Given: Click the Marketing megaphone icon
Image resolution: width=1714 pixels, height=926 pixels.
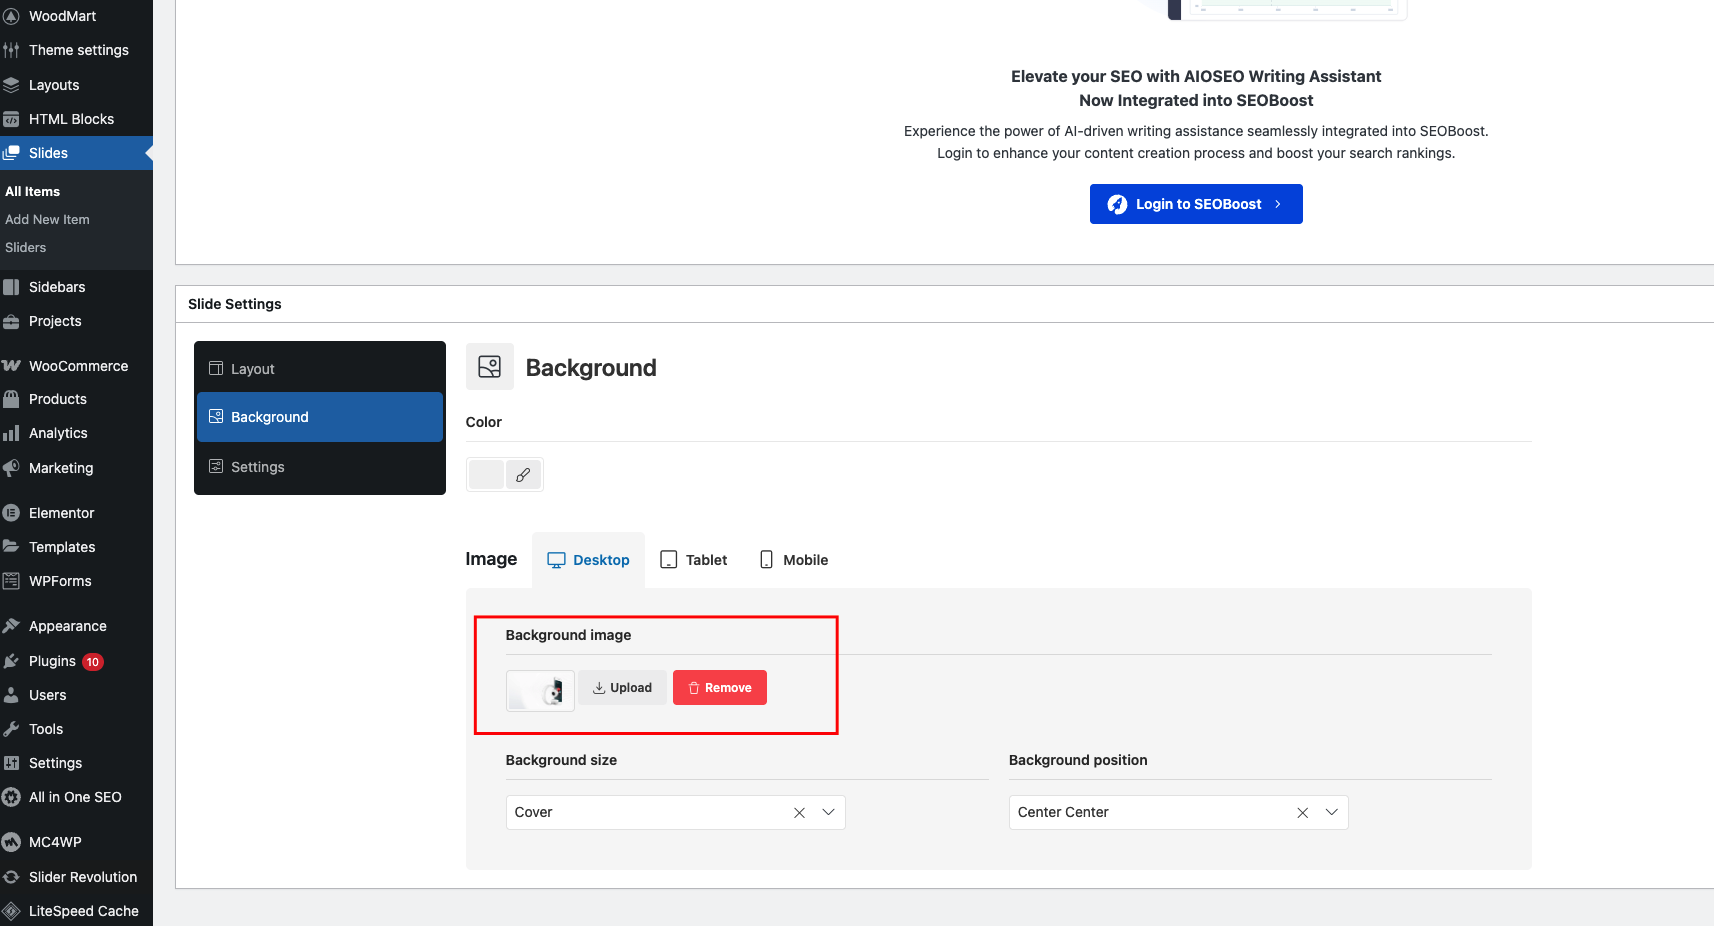Looking at the screenshot, I should click(11, 468).
